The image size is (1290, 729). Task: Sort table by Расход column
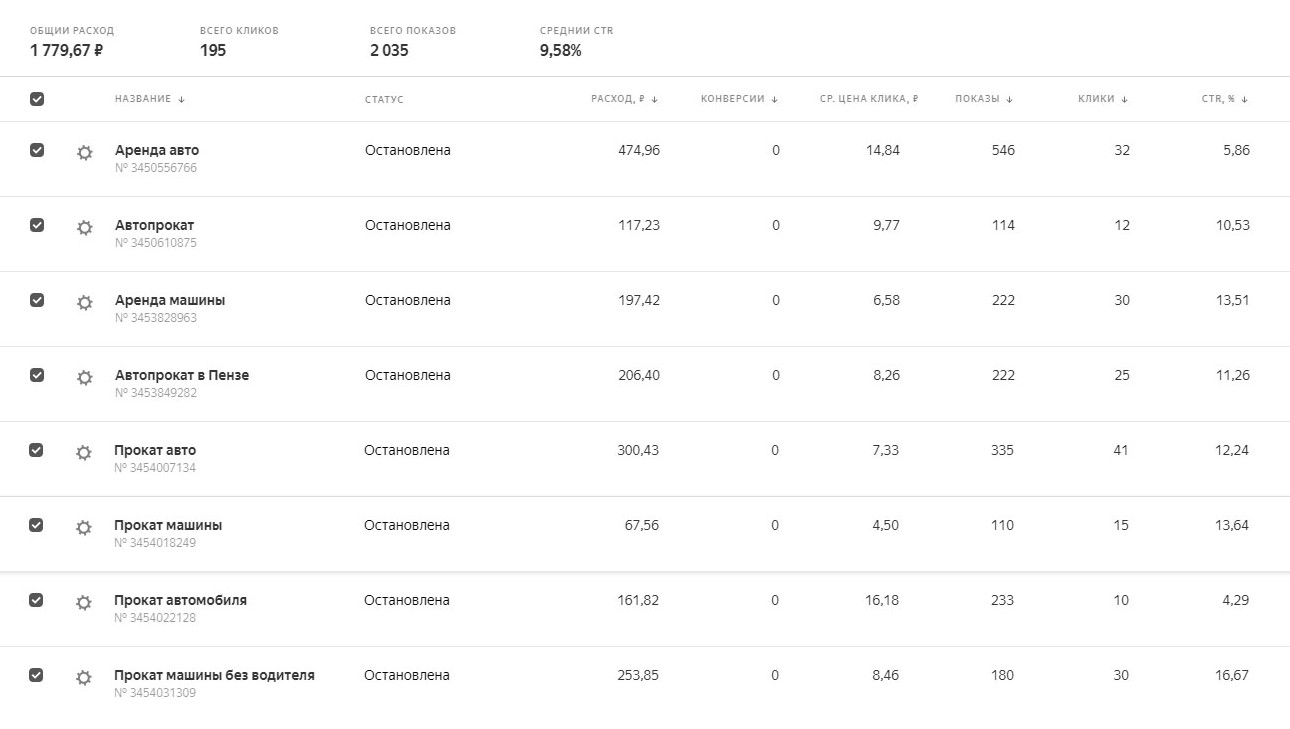(625, 99)
